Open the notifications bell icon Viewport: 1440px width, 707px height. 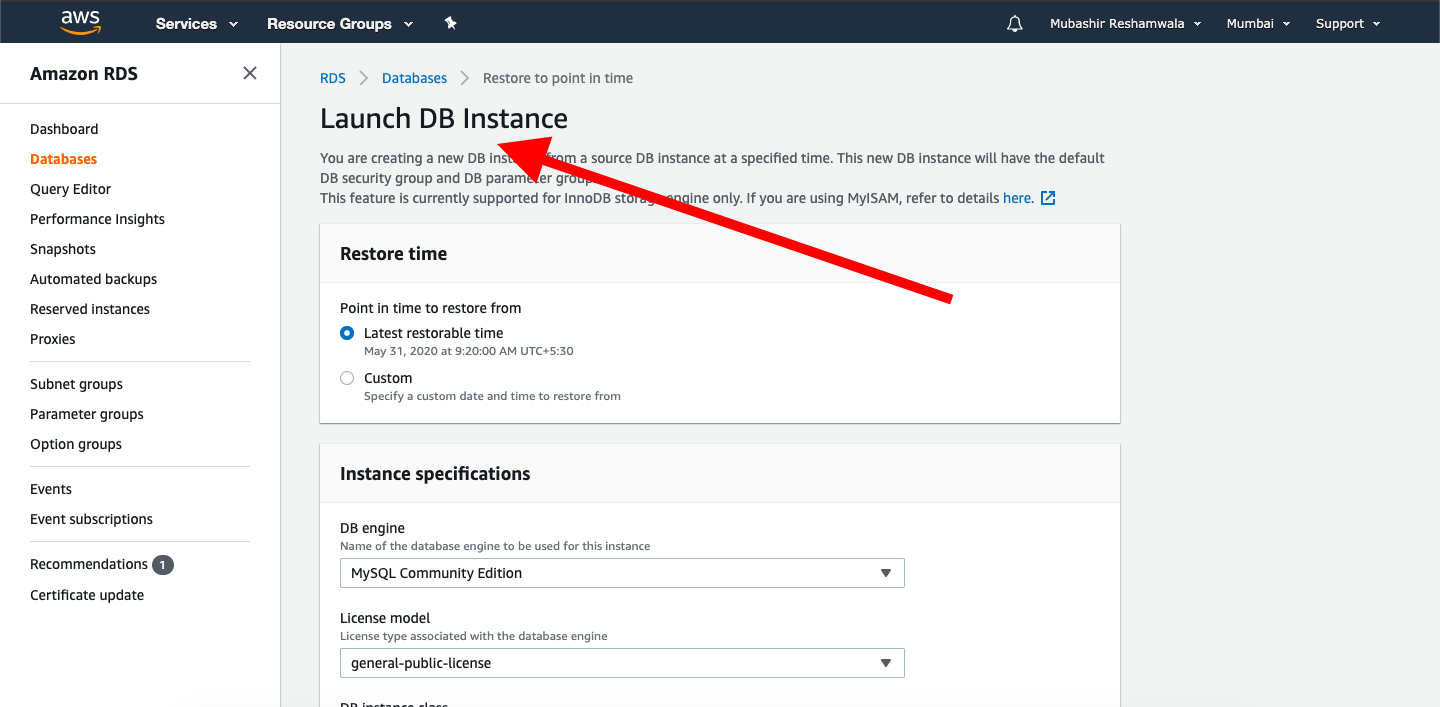(x=1015, y=23)
